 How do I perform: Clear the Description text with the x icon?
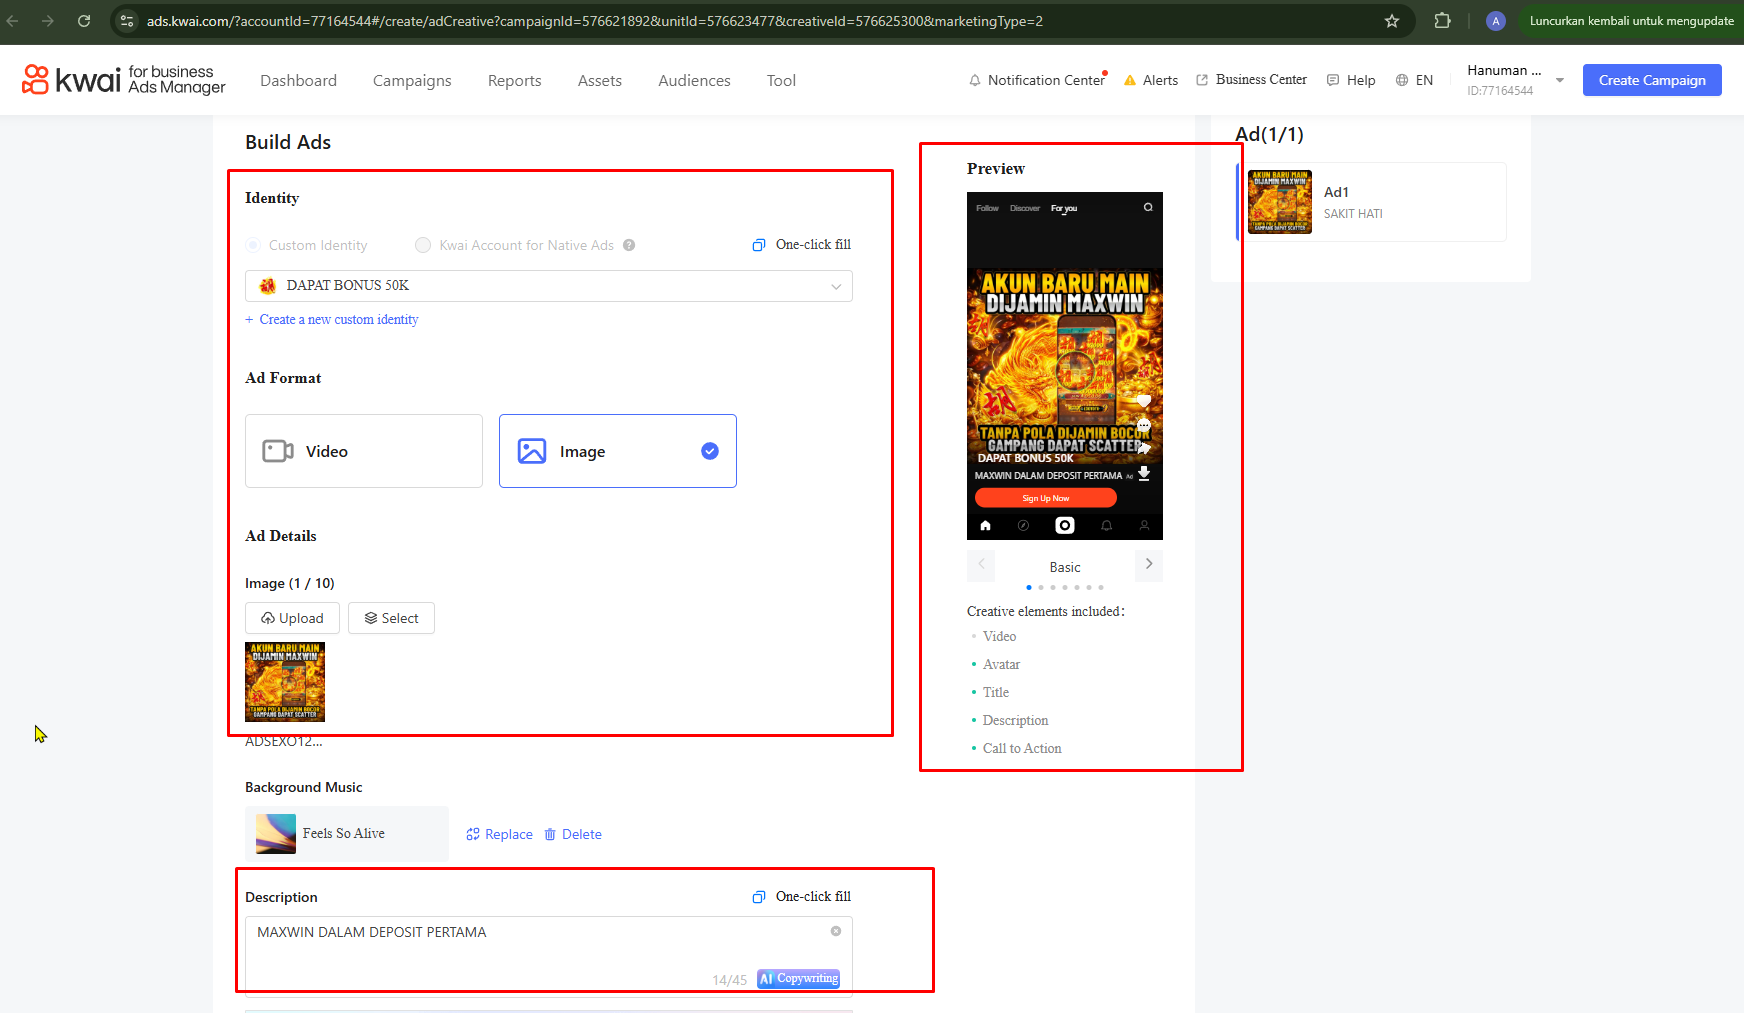836,931
